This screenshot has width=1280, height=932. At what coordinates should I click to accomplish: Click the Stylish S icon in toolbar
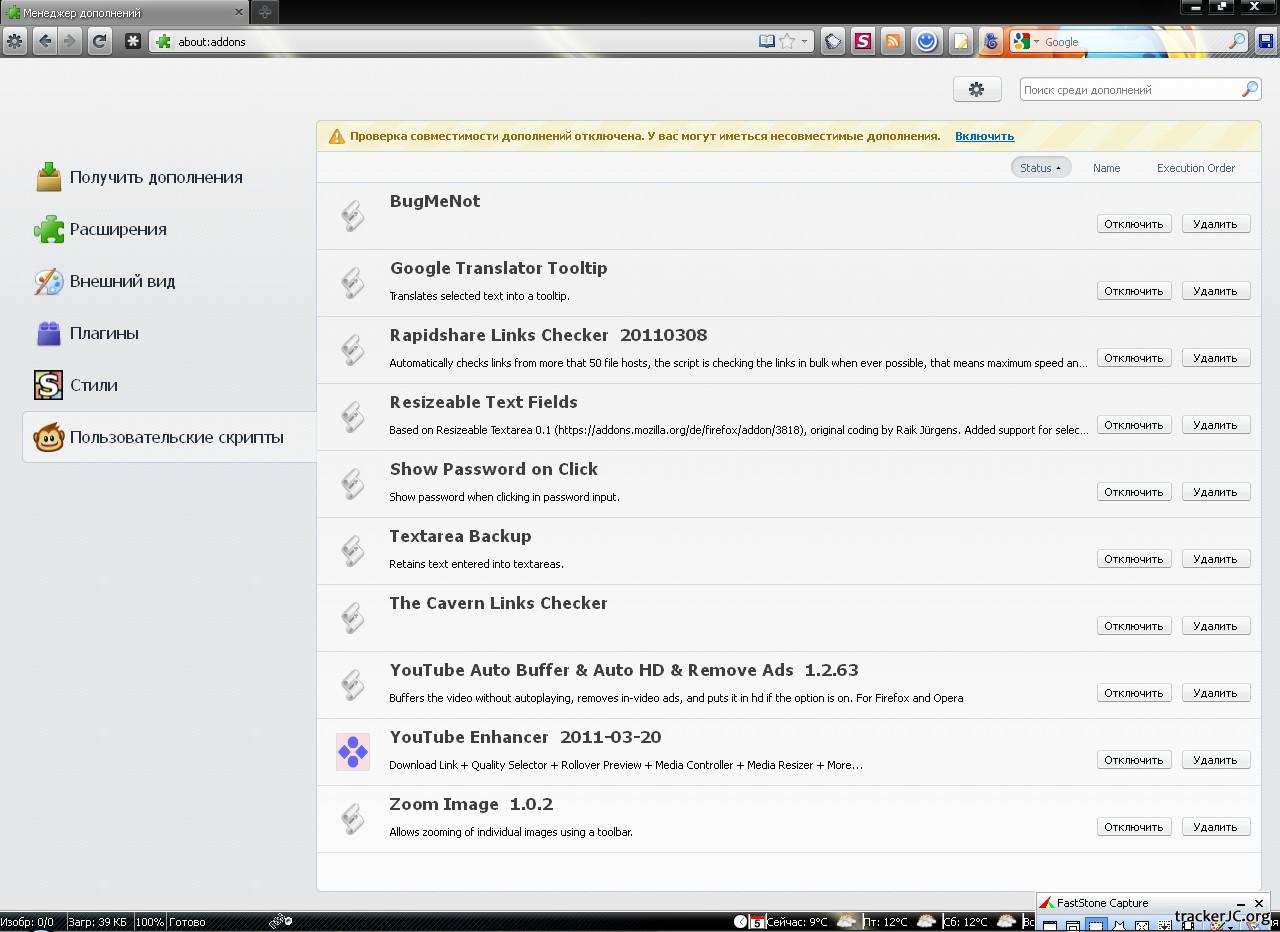pos(863,41)
